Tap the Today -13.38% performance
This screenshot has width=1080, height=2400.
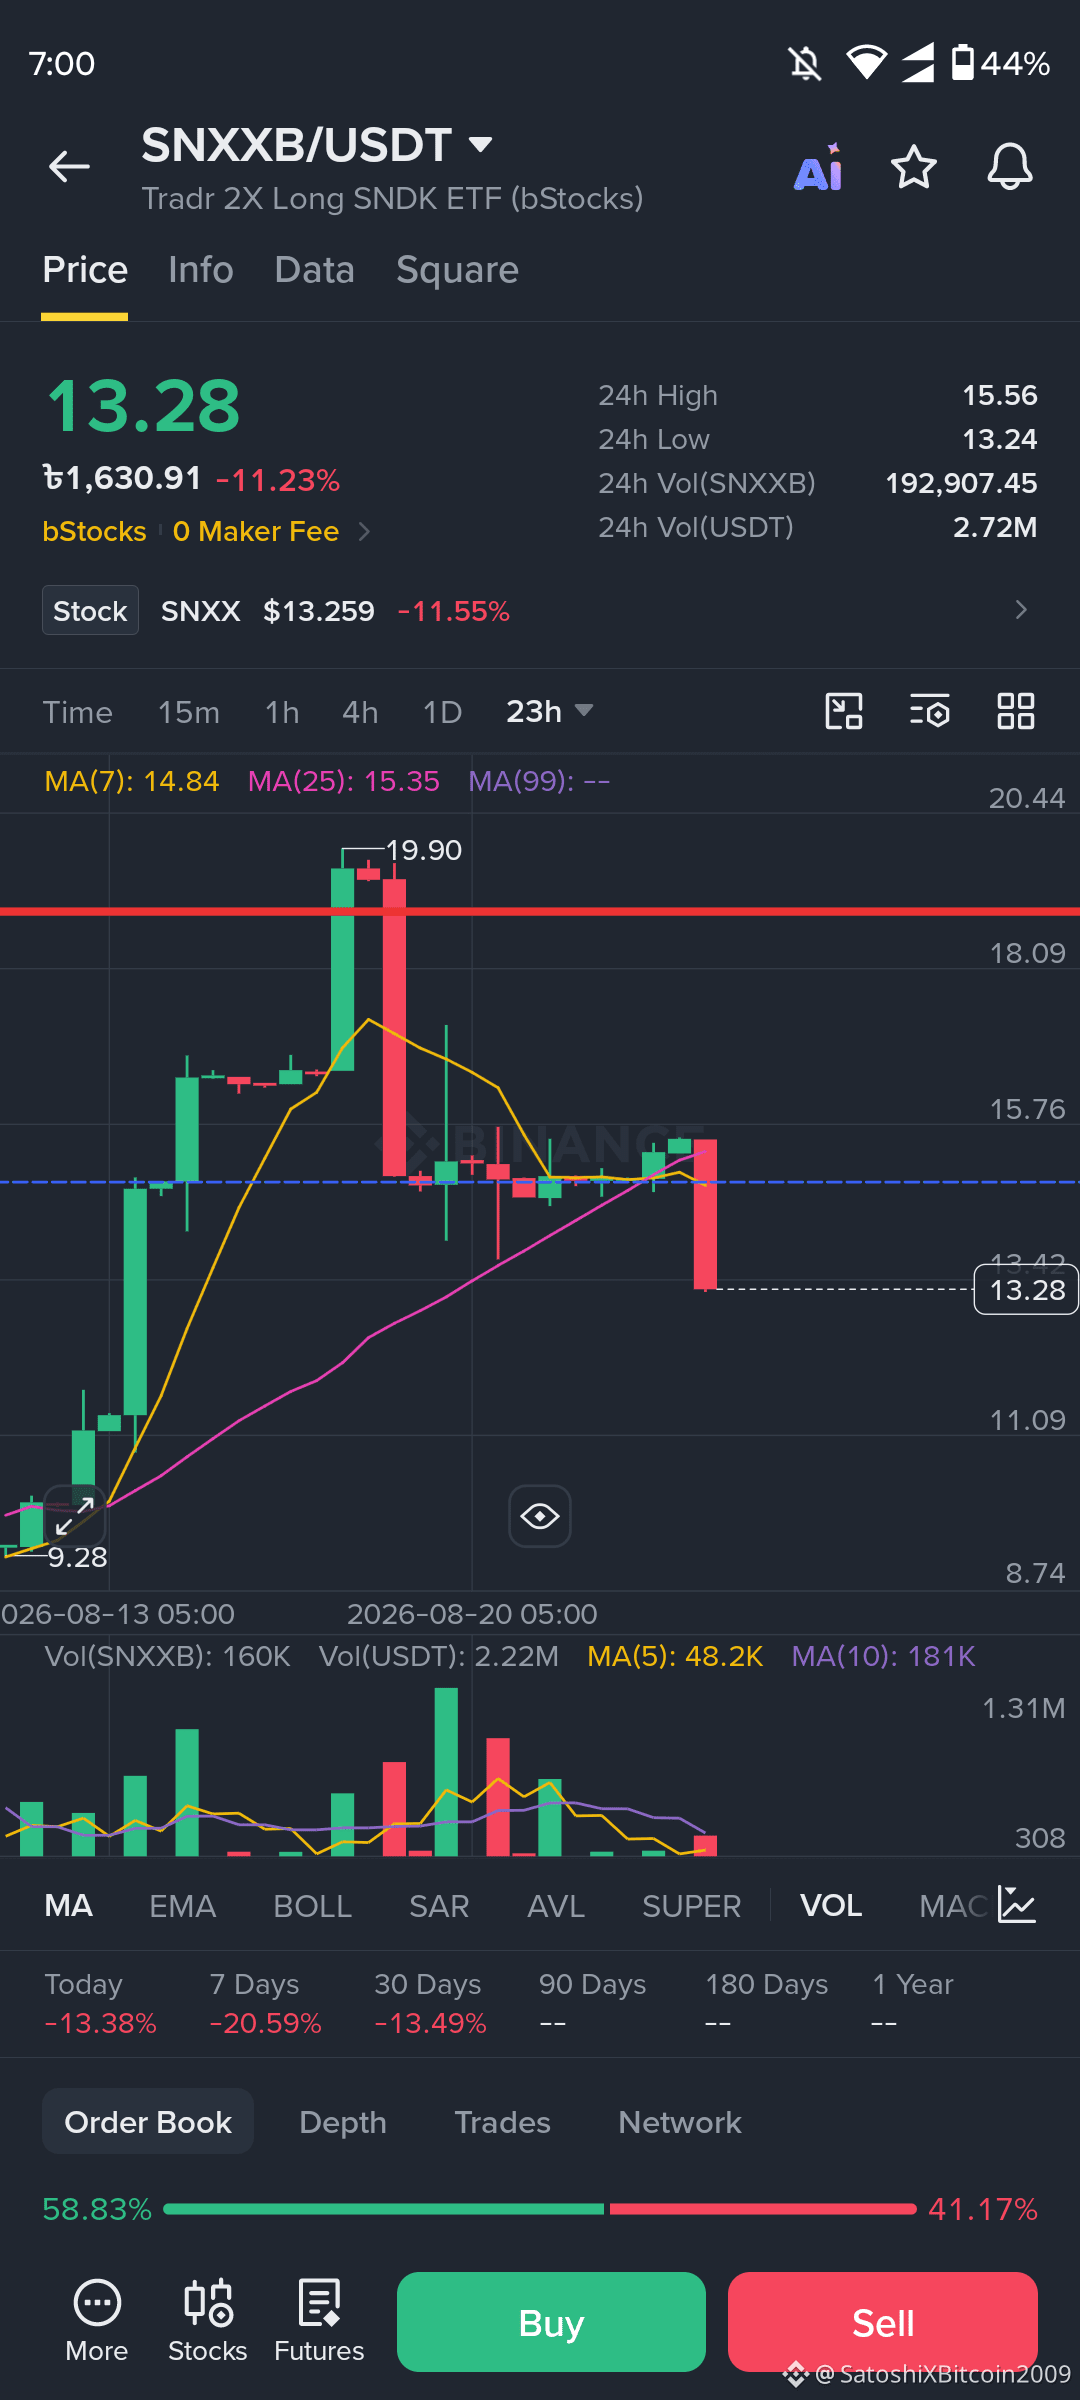[100, 2003]
